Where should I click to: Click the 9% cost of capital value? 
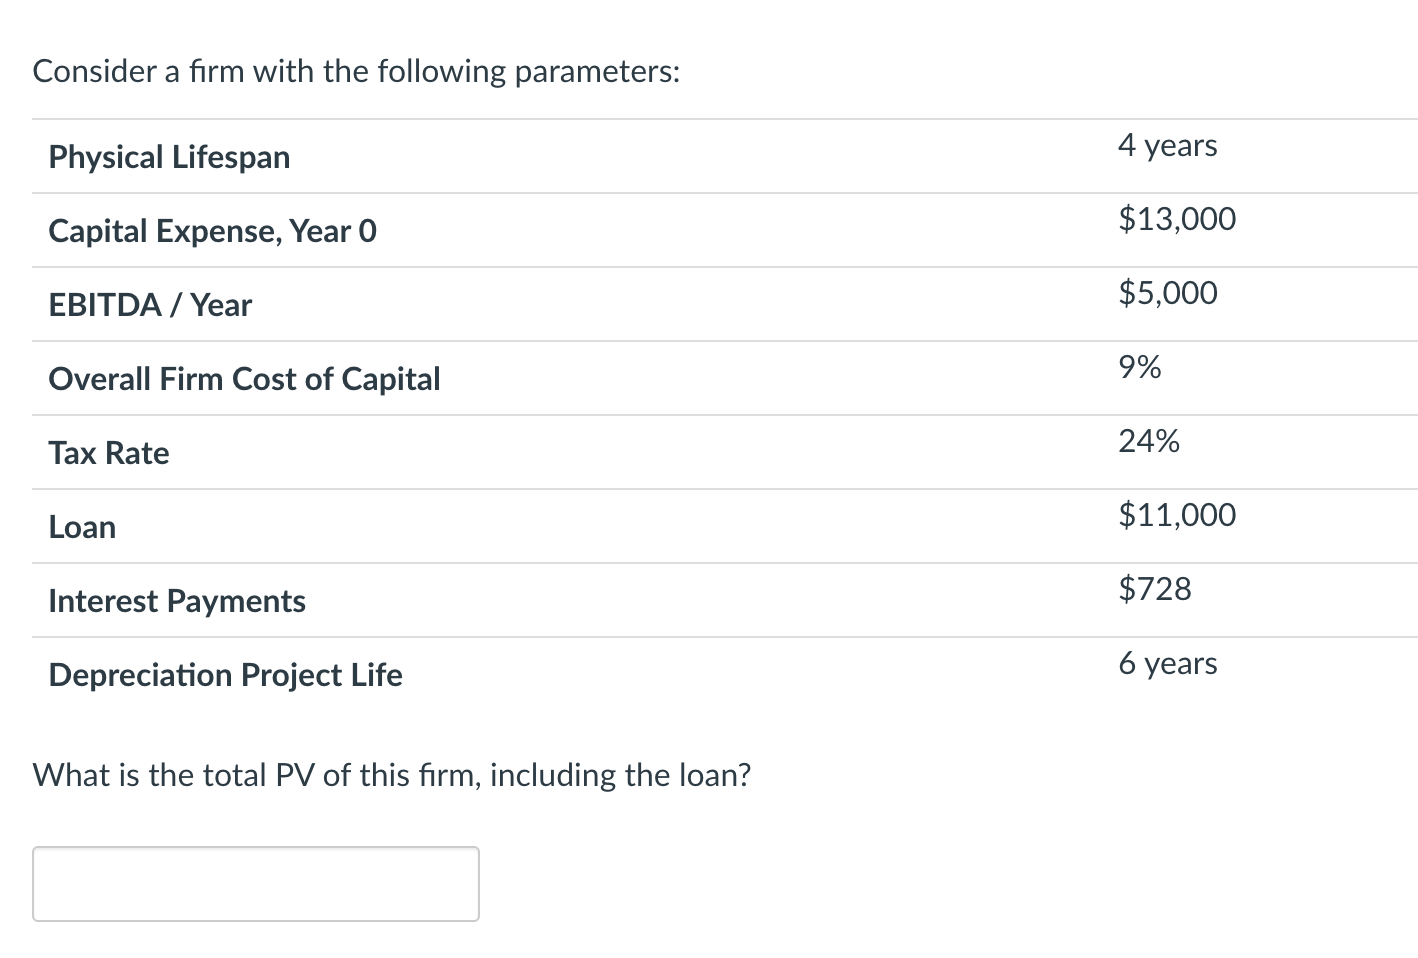tap(1139, 367)
